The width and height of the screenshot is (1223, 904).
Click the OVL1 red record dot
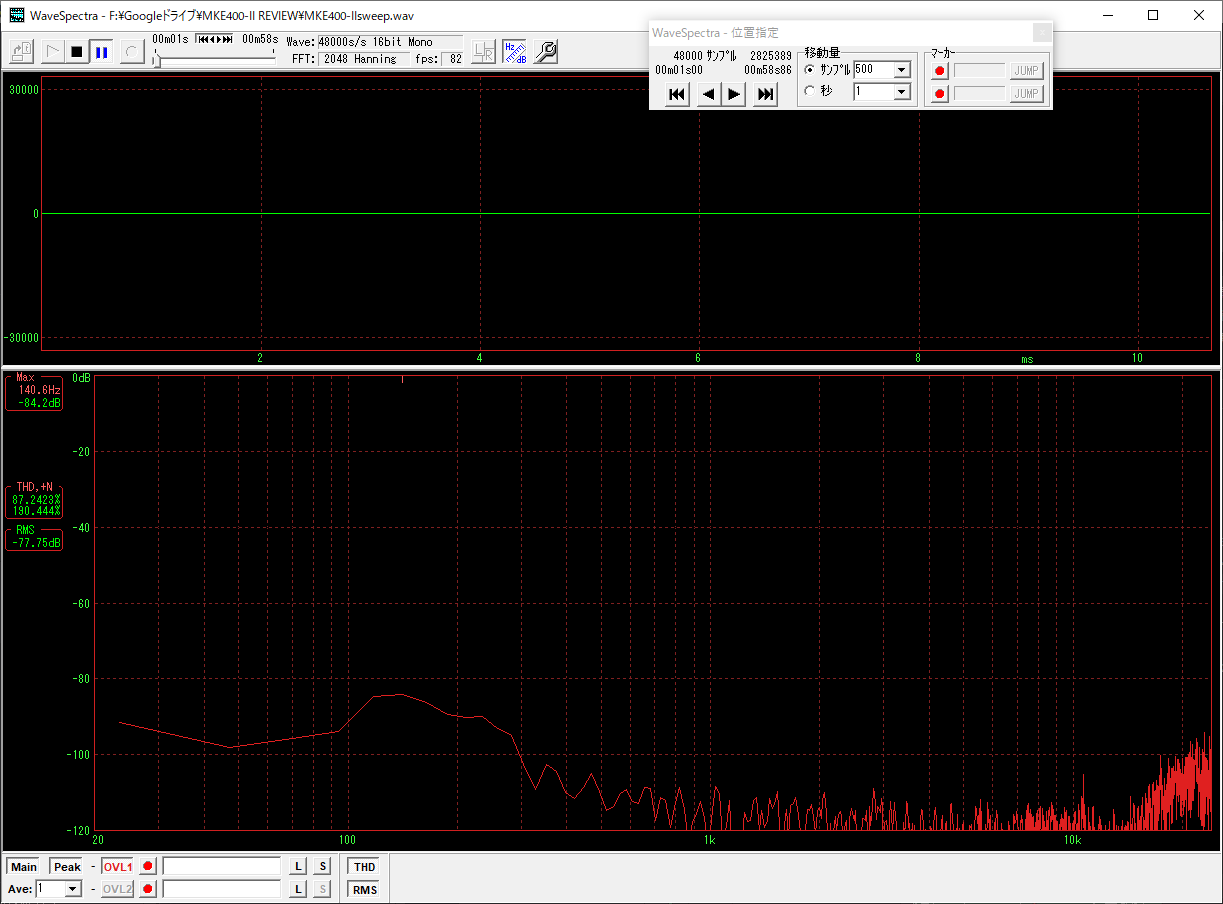(148, 867)
